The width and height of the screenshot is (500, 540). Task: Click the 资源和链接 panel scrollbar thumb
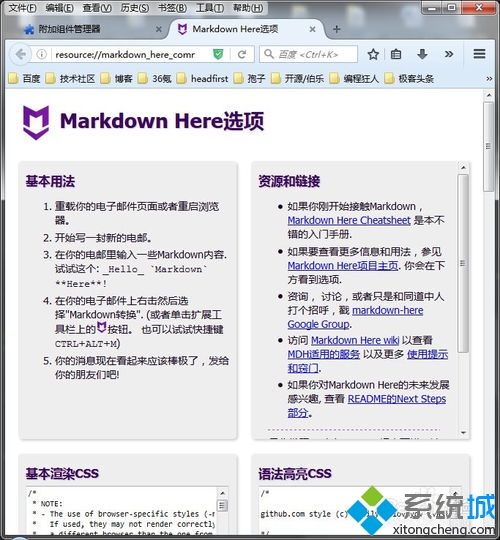click(463, 263)
